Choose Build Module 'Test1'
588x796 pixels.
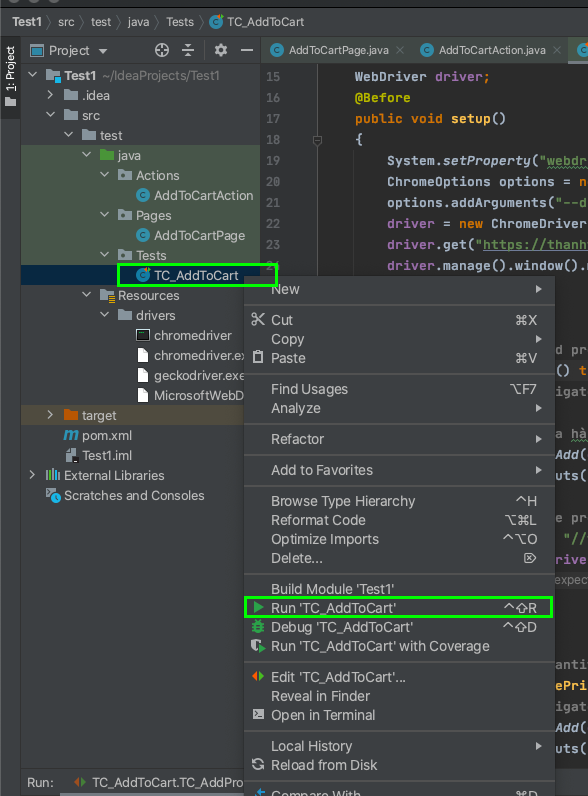tap(399, 589)
